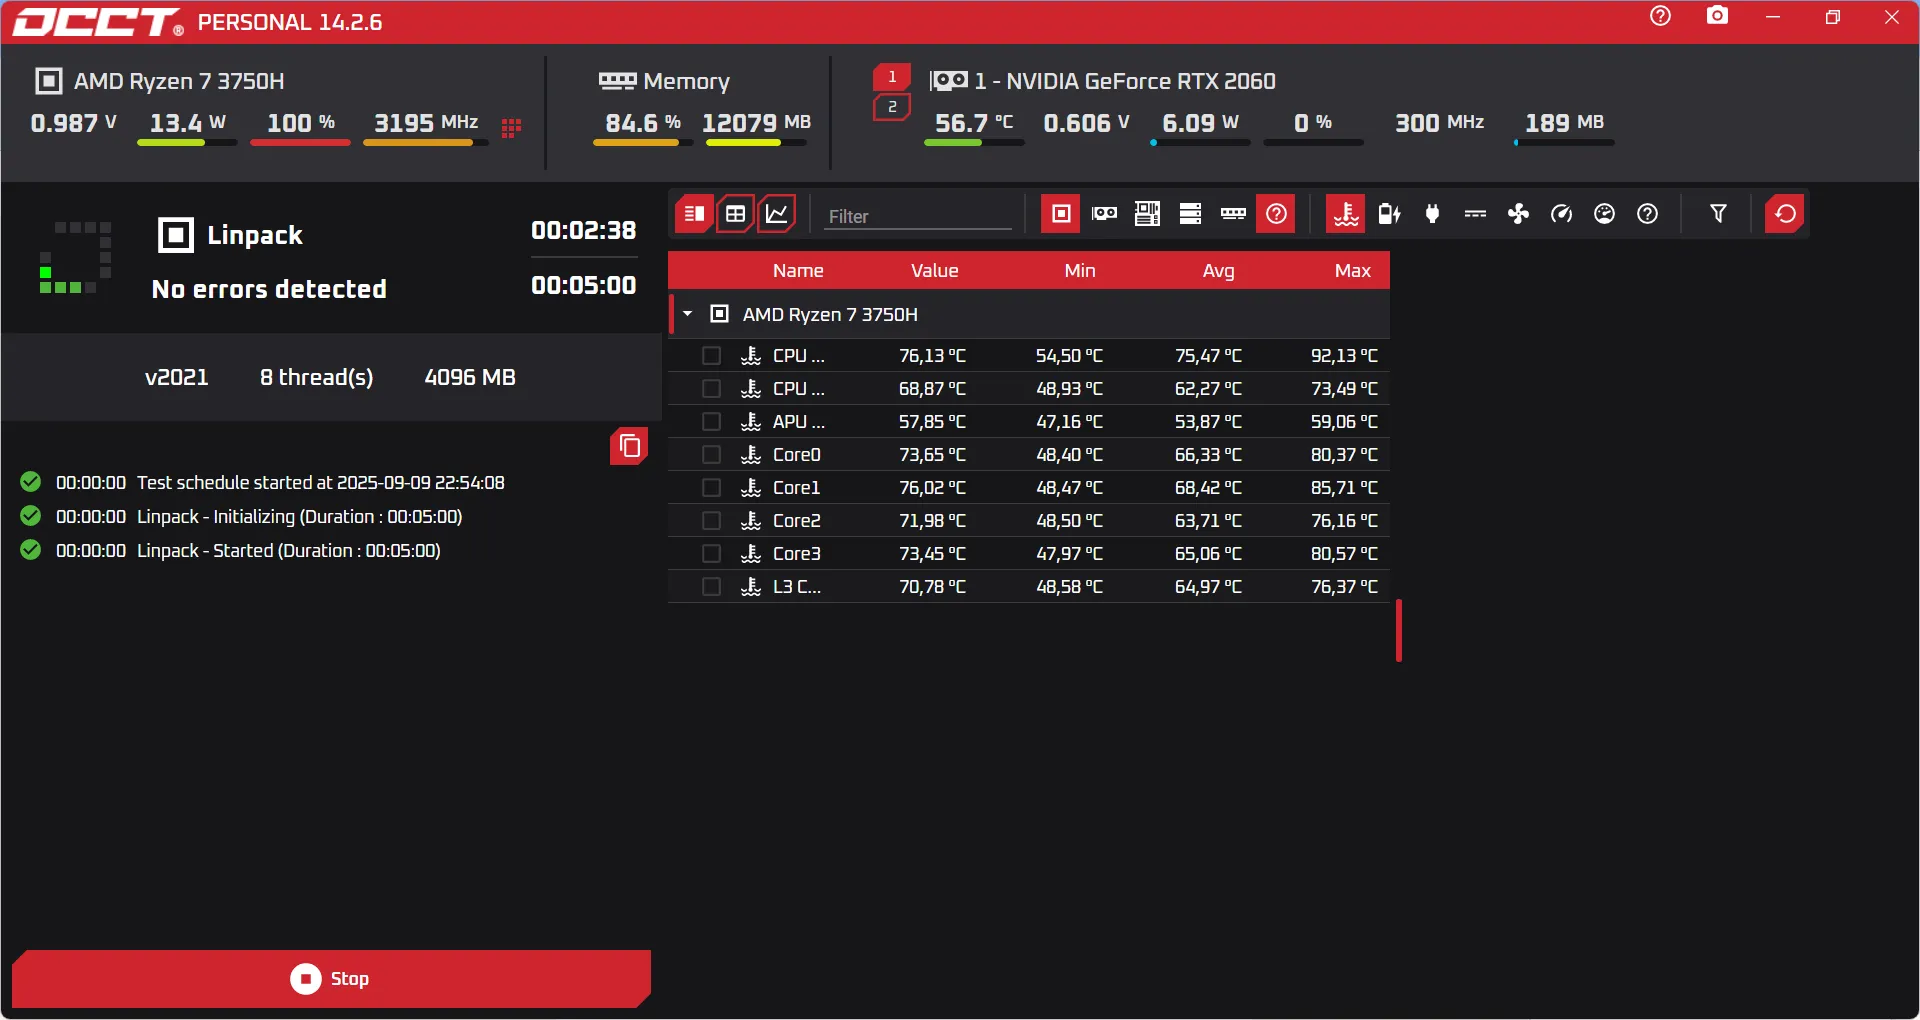This screenshot has width=1920, height=1020.
Task: Check the Core0 temperature checkbox
Action: click(x=711, y=455)
